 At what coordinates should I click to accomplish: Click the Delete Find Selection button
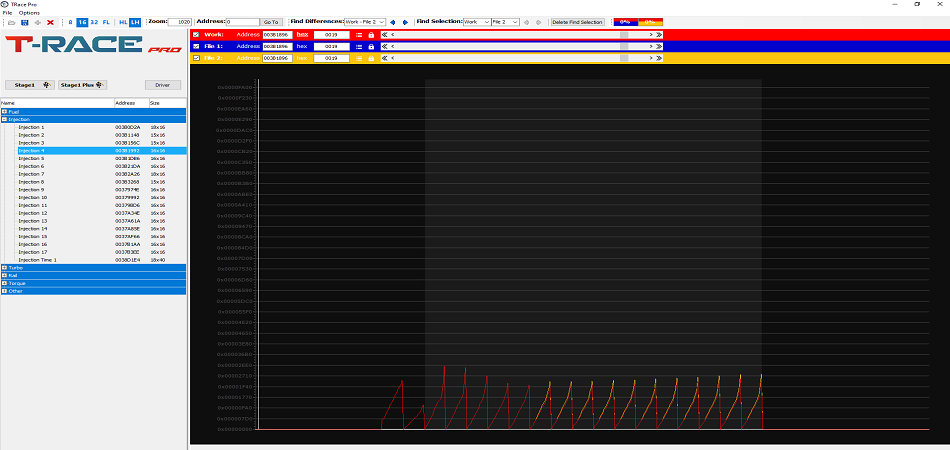577,21
